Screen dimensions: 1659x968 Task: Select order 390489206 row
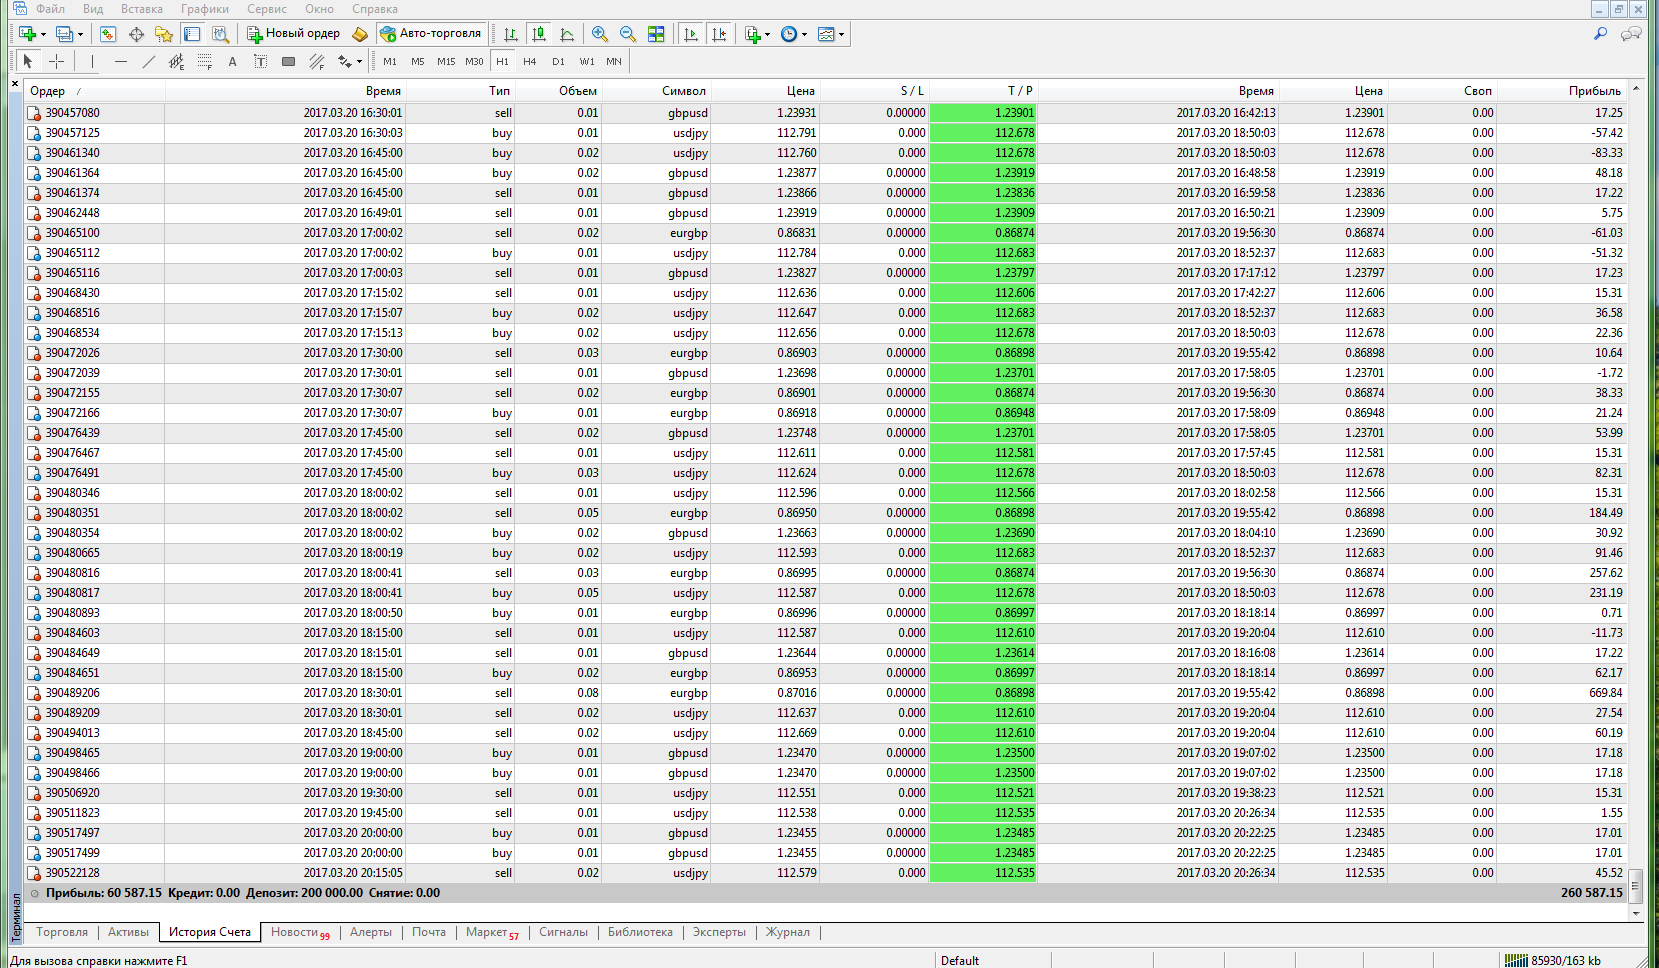(72, 693)
